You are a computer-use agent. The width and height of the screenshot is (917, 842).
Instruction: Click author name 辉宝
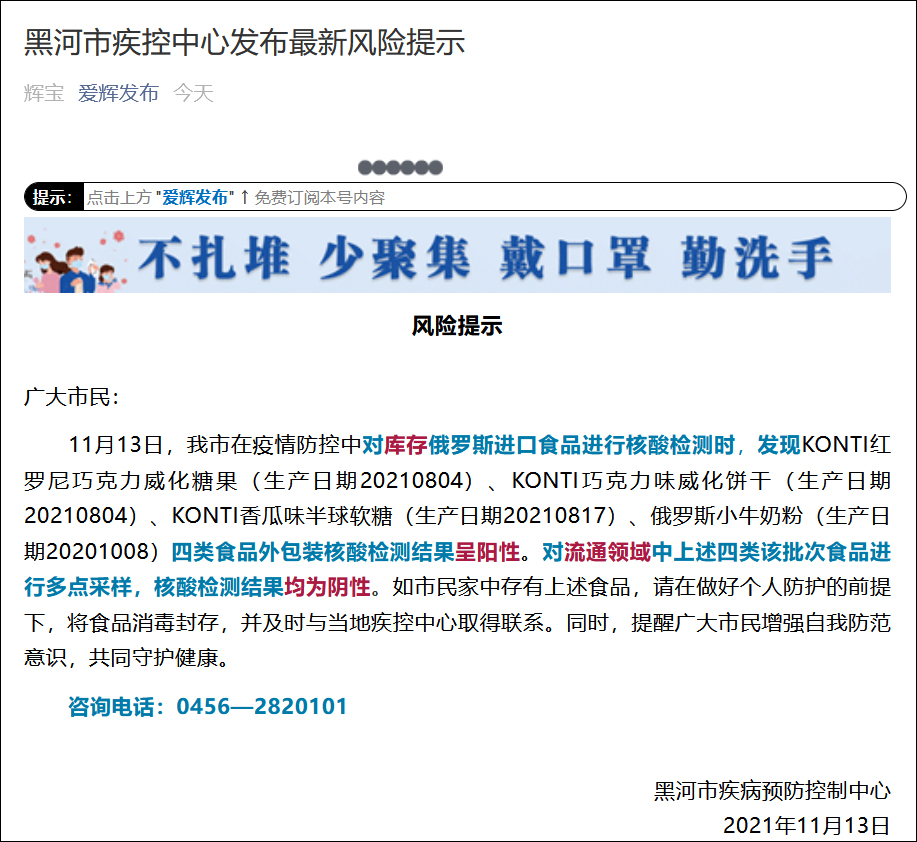tap(44, 93)
